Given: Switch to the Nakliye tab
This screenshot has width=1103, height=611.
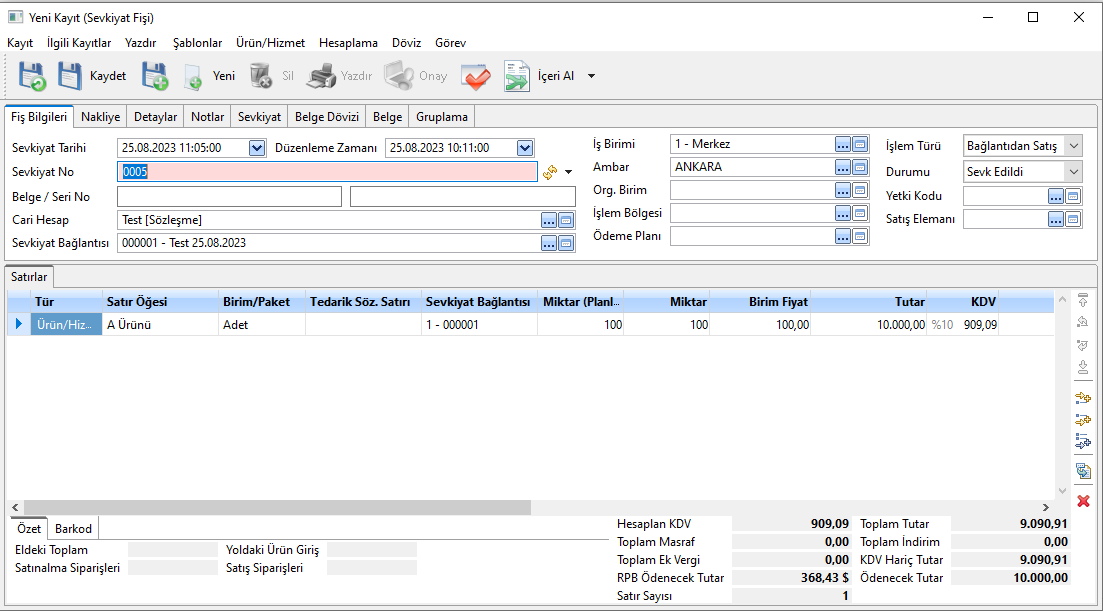Looking at the screenshot, I should [x=100, y=117].
